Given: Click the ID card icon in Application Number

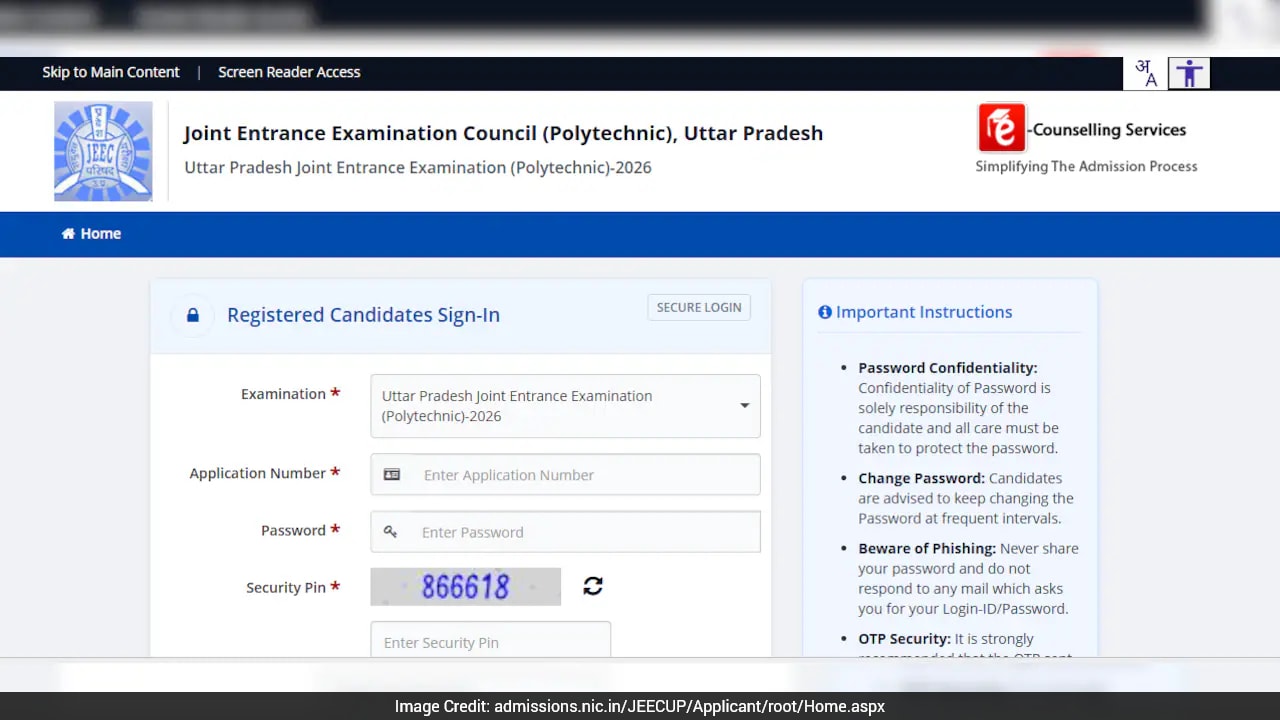Looking at the screenshot, I should tap(392, 475).
